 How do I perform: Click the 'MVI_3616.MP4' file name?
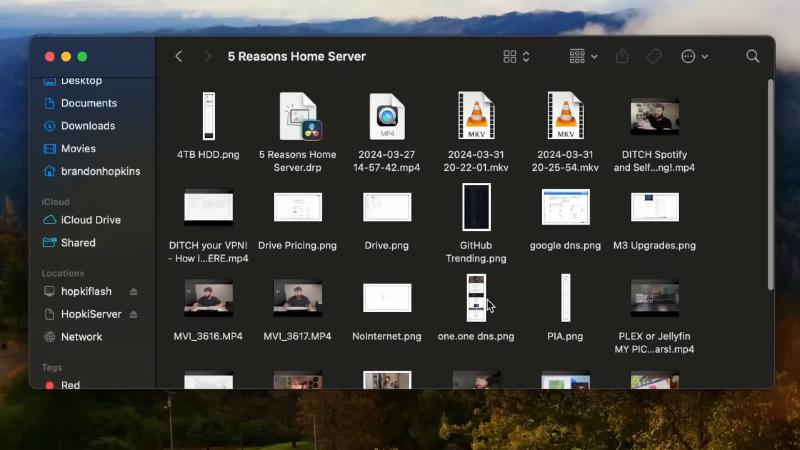208,336
